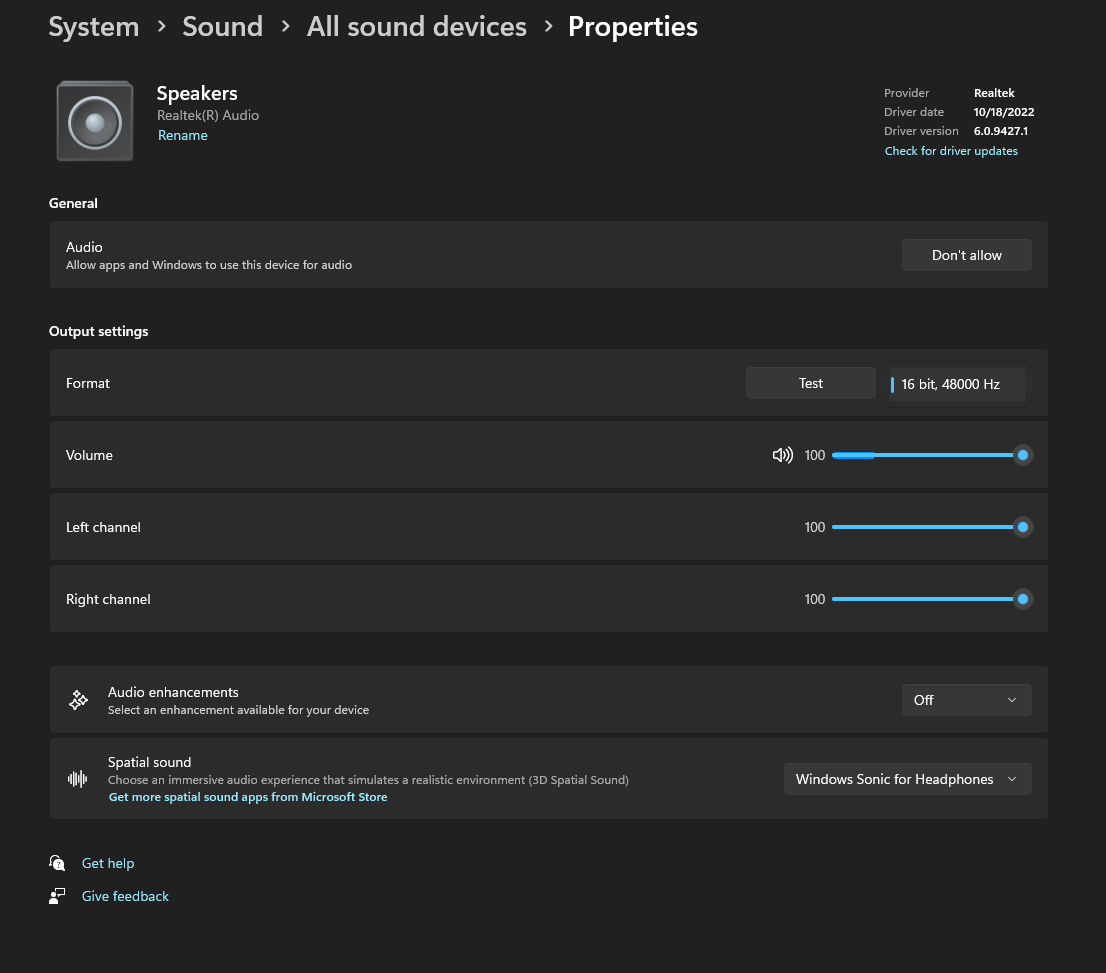Mute speakers via the volume speaker icon

[782, 455]
